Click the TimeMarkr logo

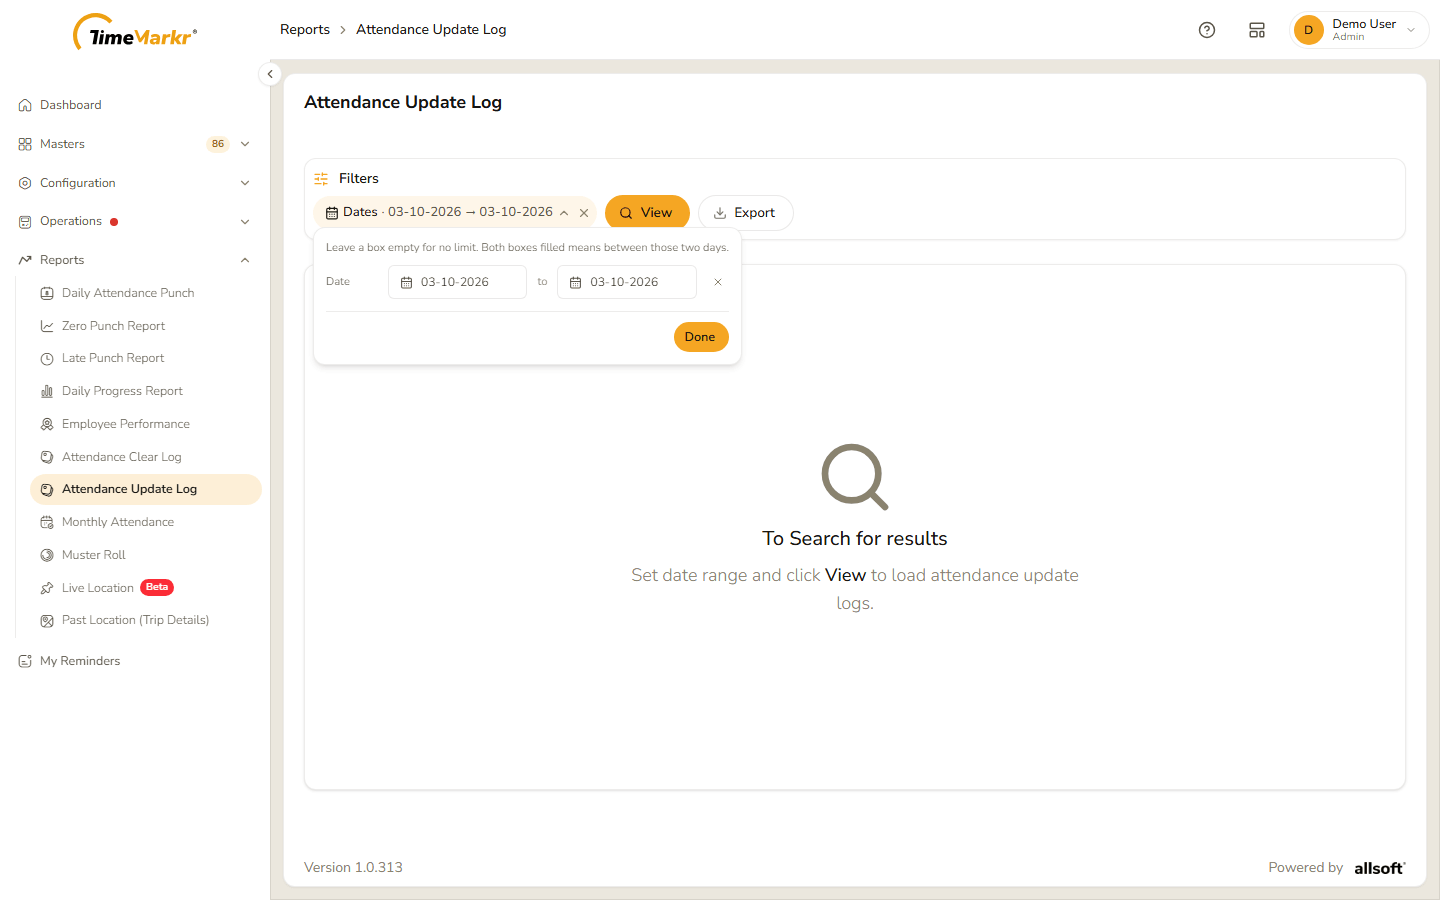coord(135,32)
